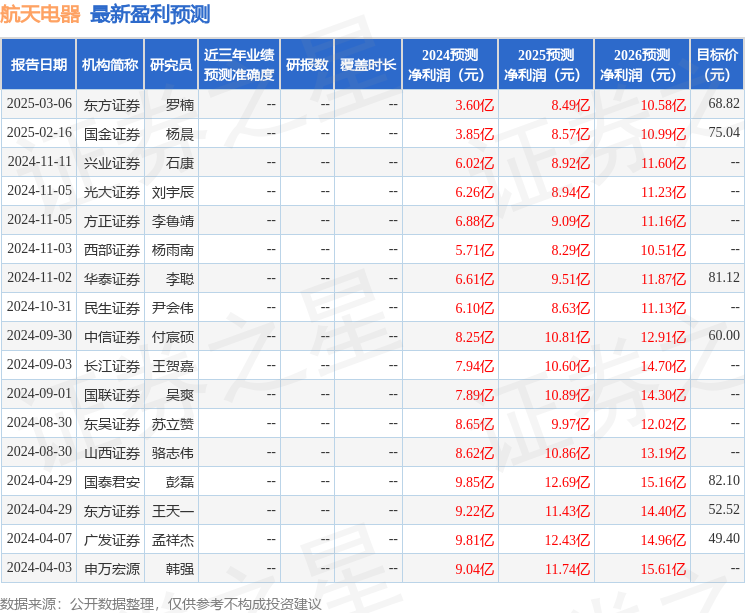This screenshot has width=745, height=613.
Task: Click analyst name 尹会伟
Action: [173, 308]
